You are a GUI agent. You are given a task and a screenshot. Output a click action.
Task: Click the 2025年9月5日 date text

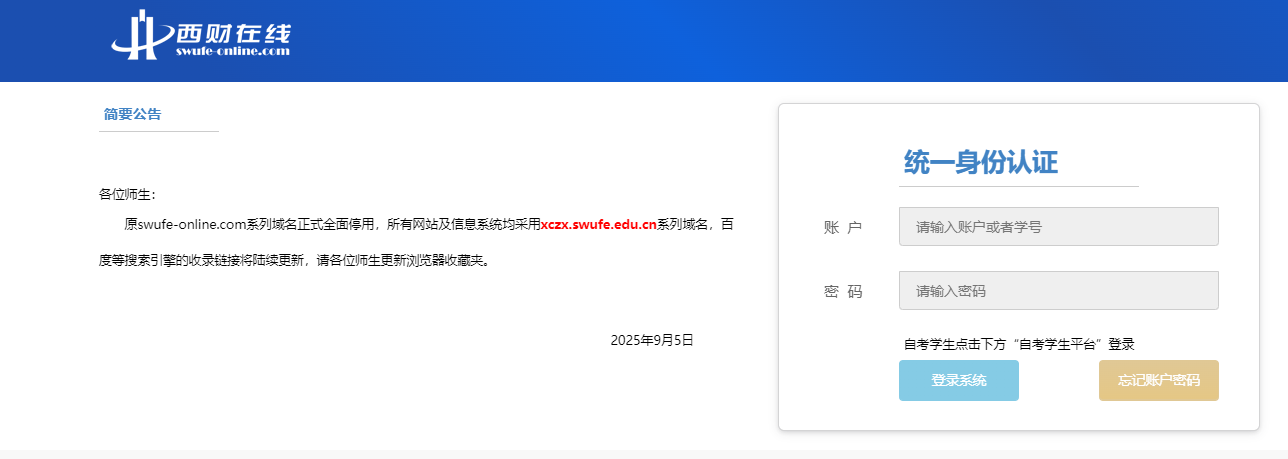tap(651, 340)
